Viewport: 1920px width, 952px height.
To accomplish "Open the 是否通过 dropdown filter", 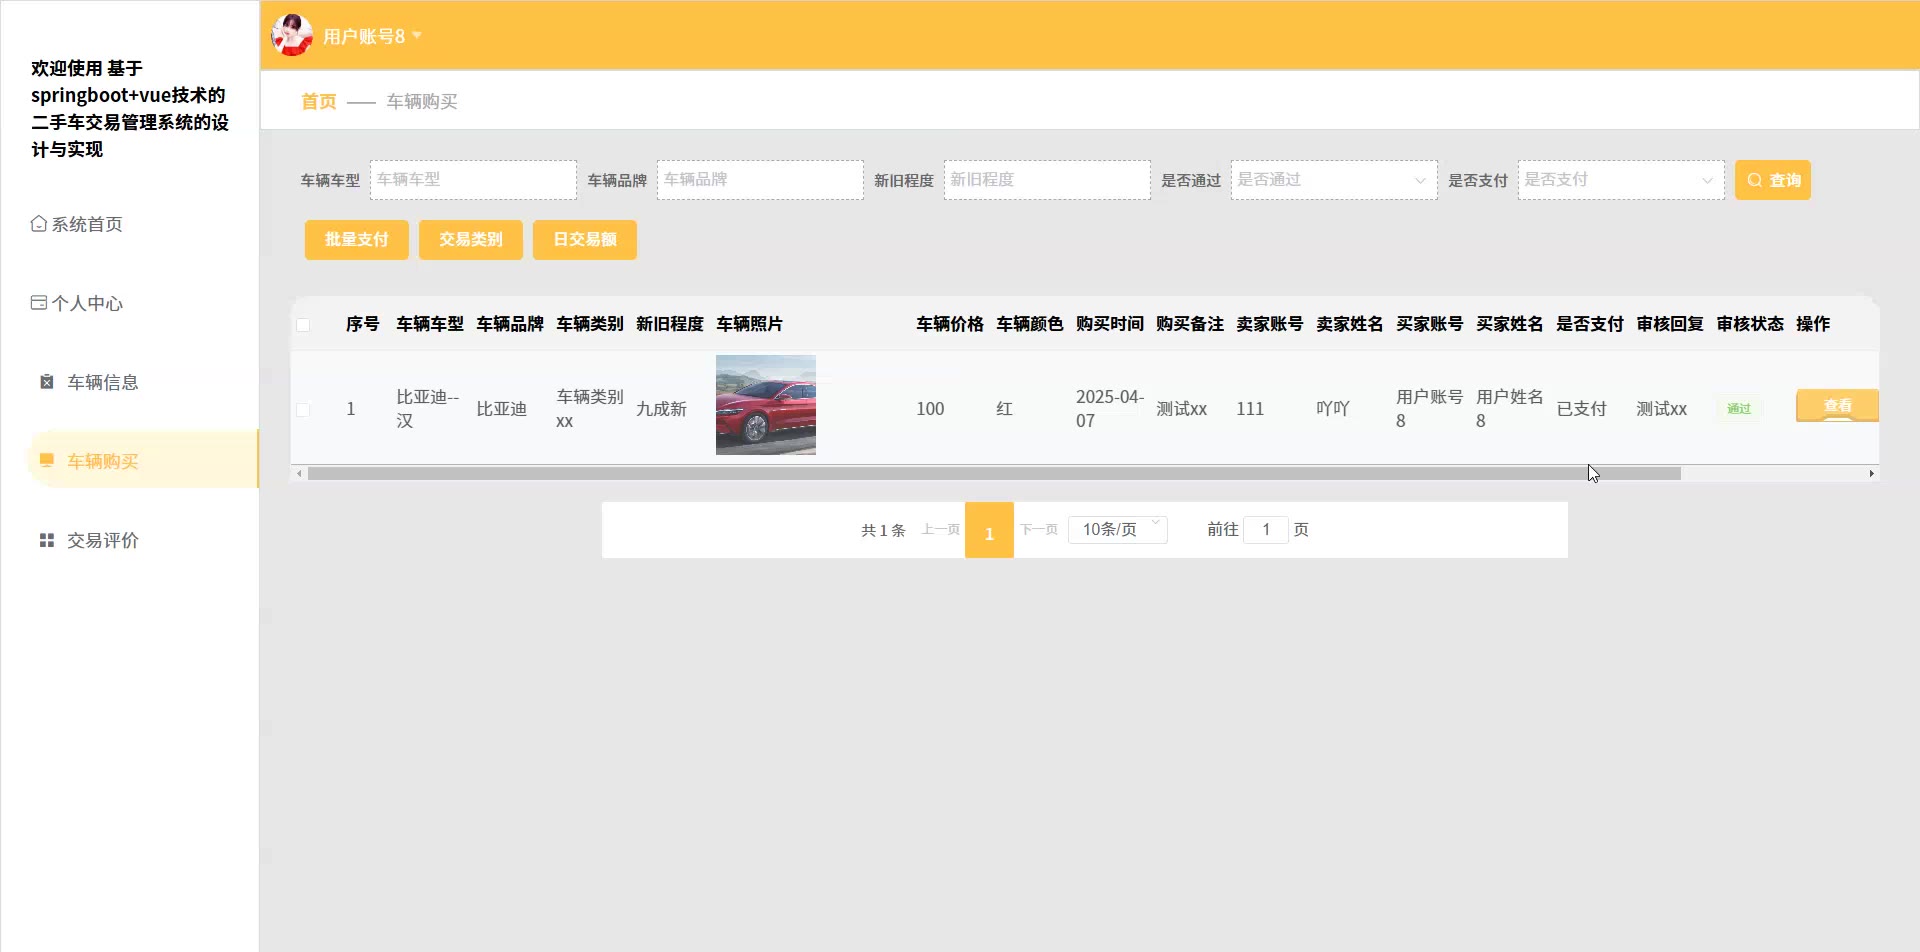I will (x=1333, y=180).
